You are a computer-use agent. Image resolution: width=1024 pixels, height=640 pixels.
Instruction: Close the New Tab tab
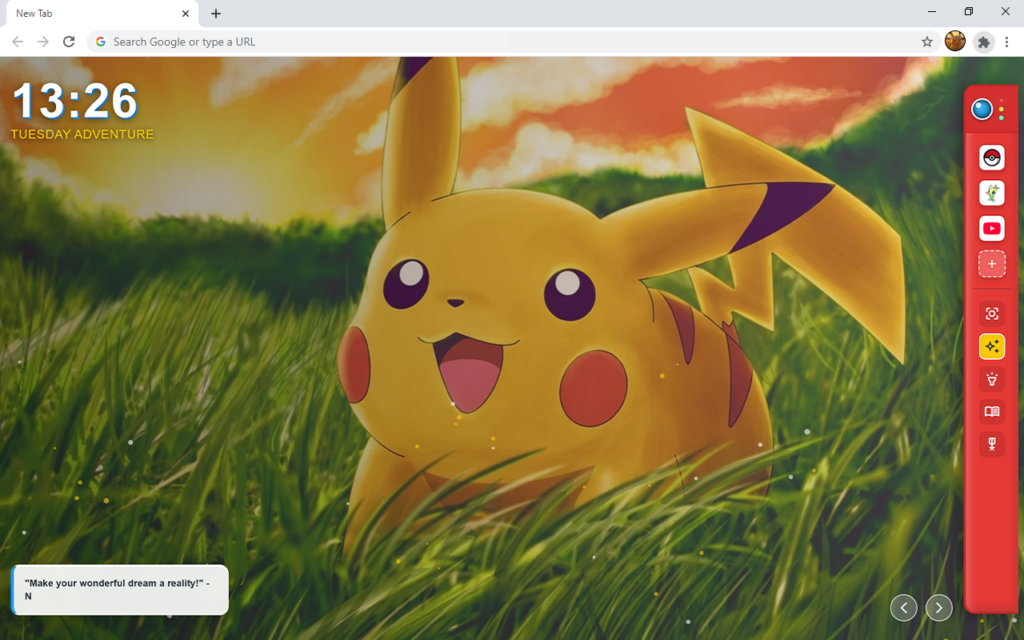185,14
